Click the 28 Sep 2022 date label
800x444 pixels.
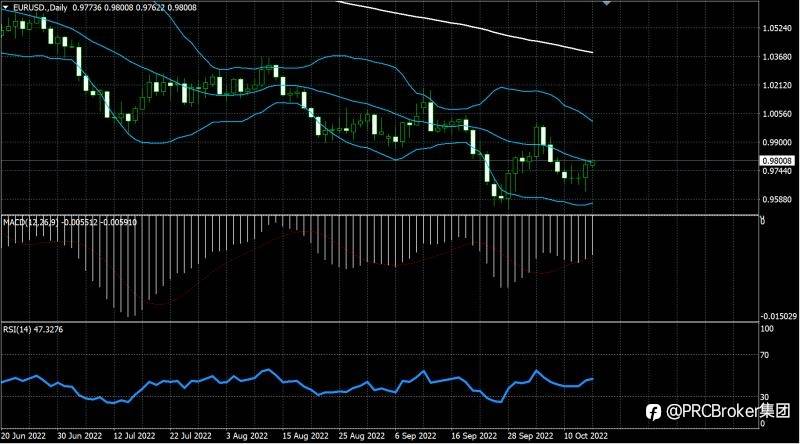tap(530, 436)
